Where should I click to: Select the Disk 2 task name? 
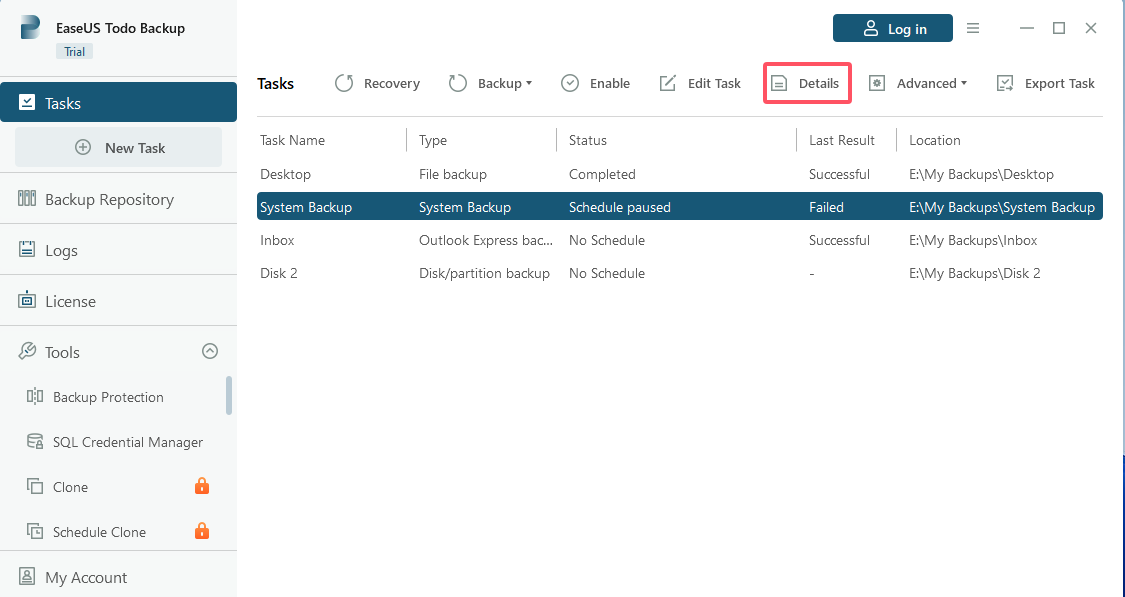tap(278, 273)
